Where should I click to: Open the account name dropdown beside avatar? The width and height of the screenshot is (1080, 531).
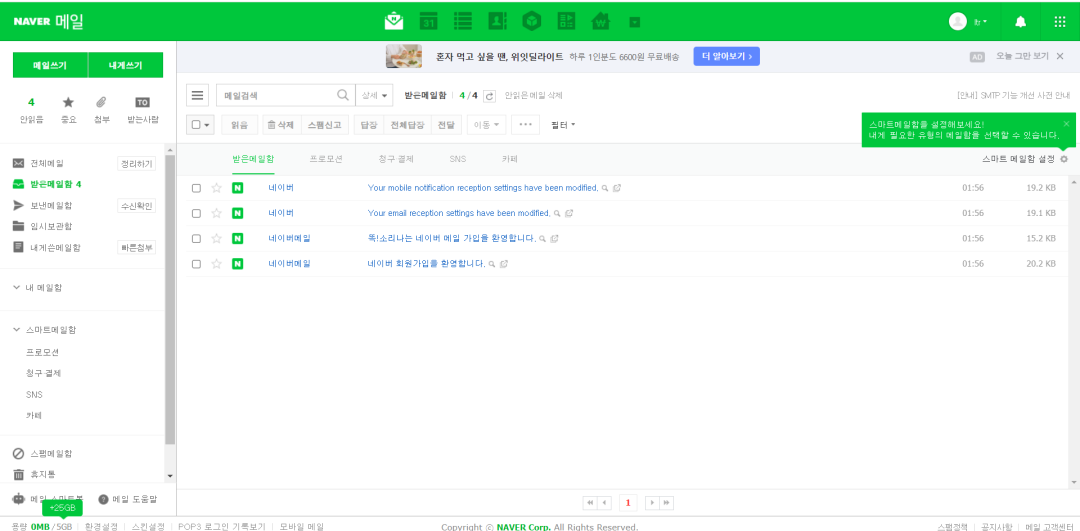(x=980, y=21)
